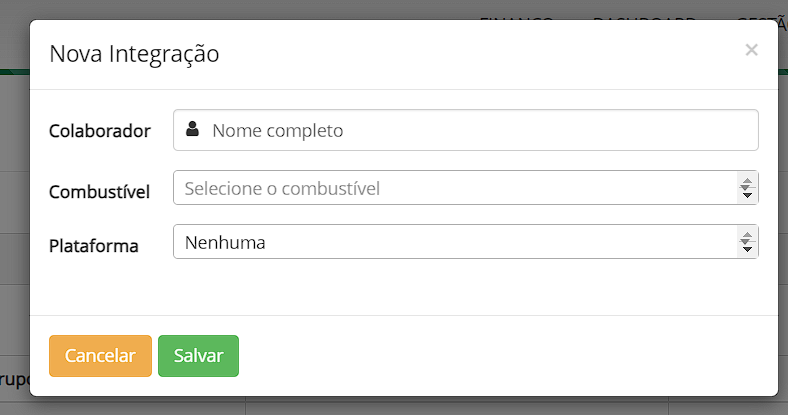Click the Nova Integração dialog title

tap(134, 54)
